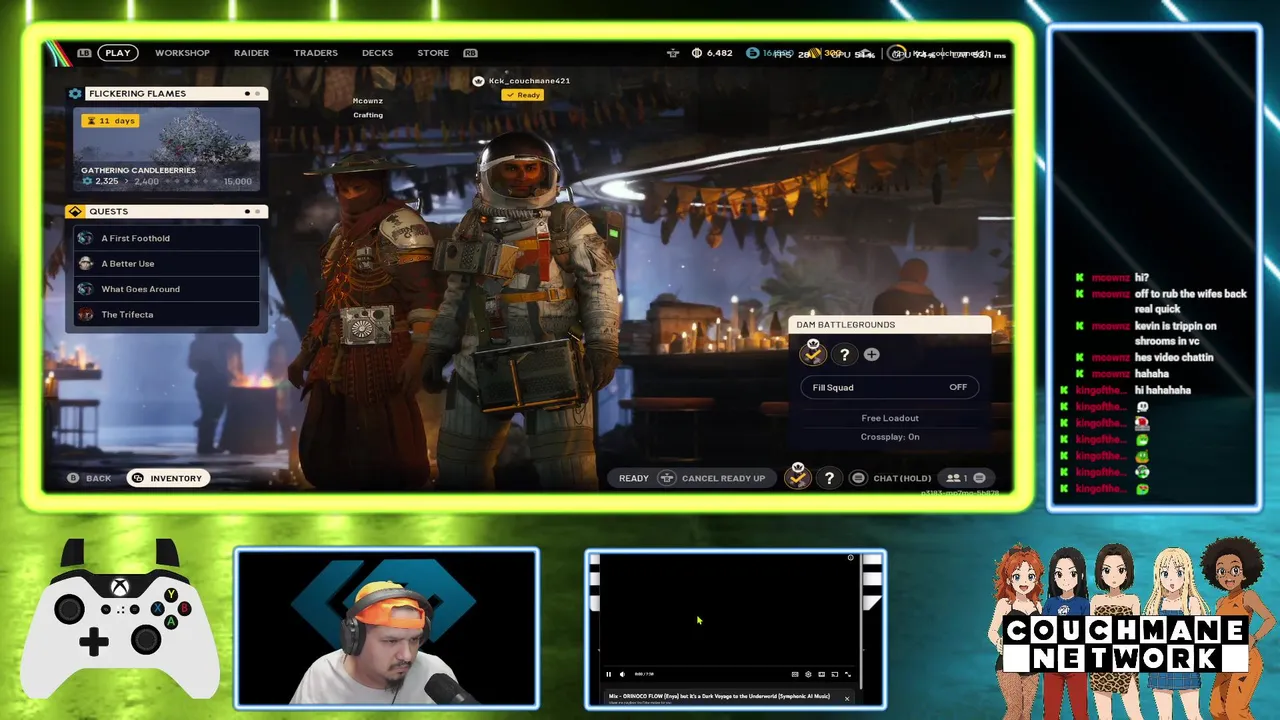
Task: Switch to the WORKSHOP tab
Action: click(x=182, y=53)
